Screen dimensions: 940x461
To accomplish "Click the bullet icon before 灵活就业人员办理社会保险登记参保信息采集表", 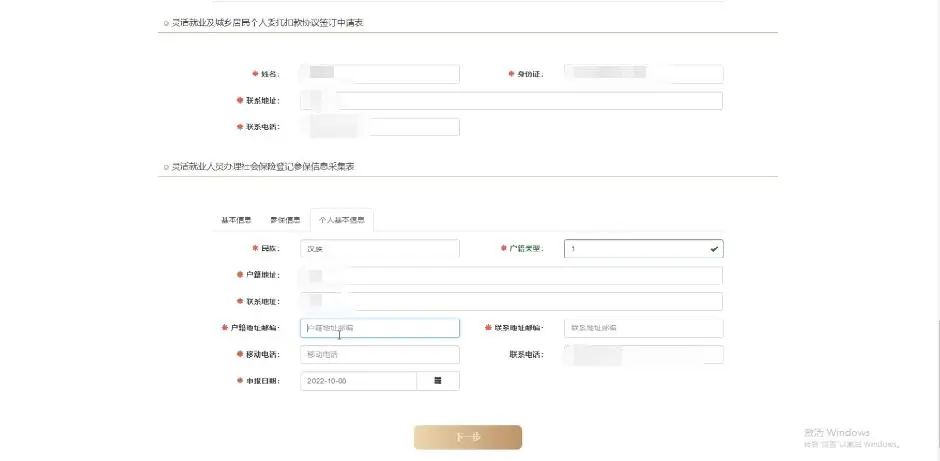I will pos(166,167).
